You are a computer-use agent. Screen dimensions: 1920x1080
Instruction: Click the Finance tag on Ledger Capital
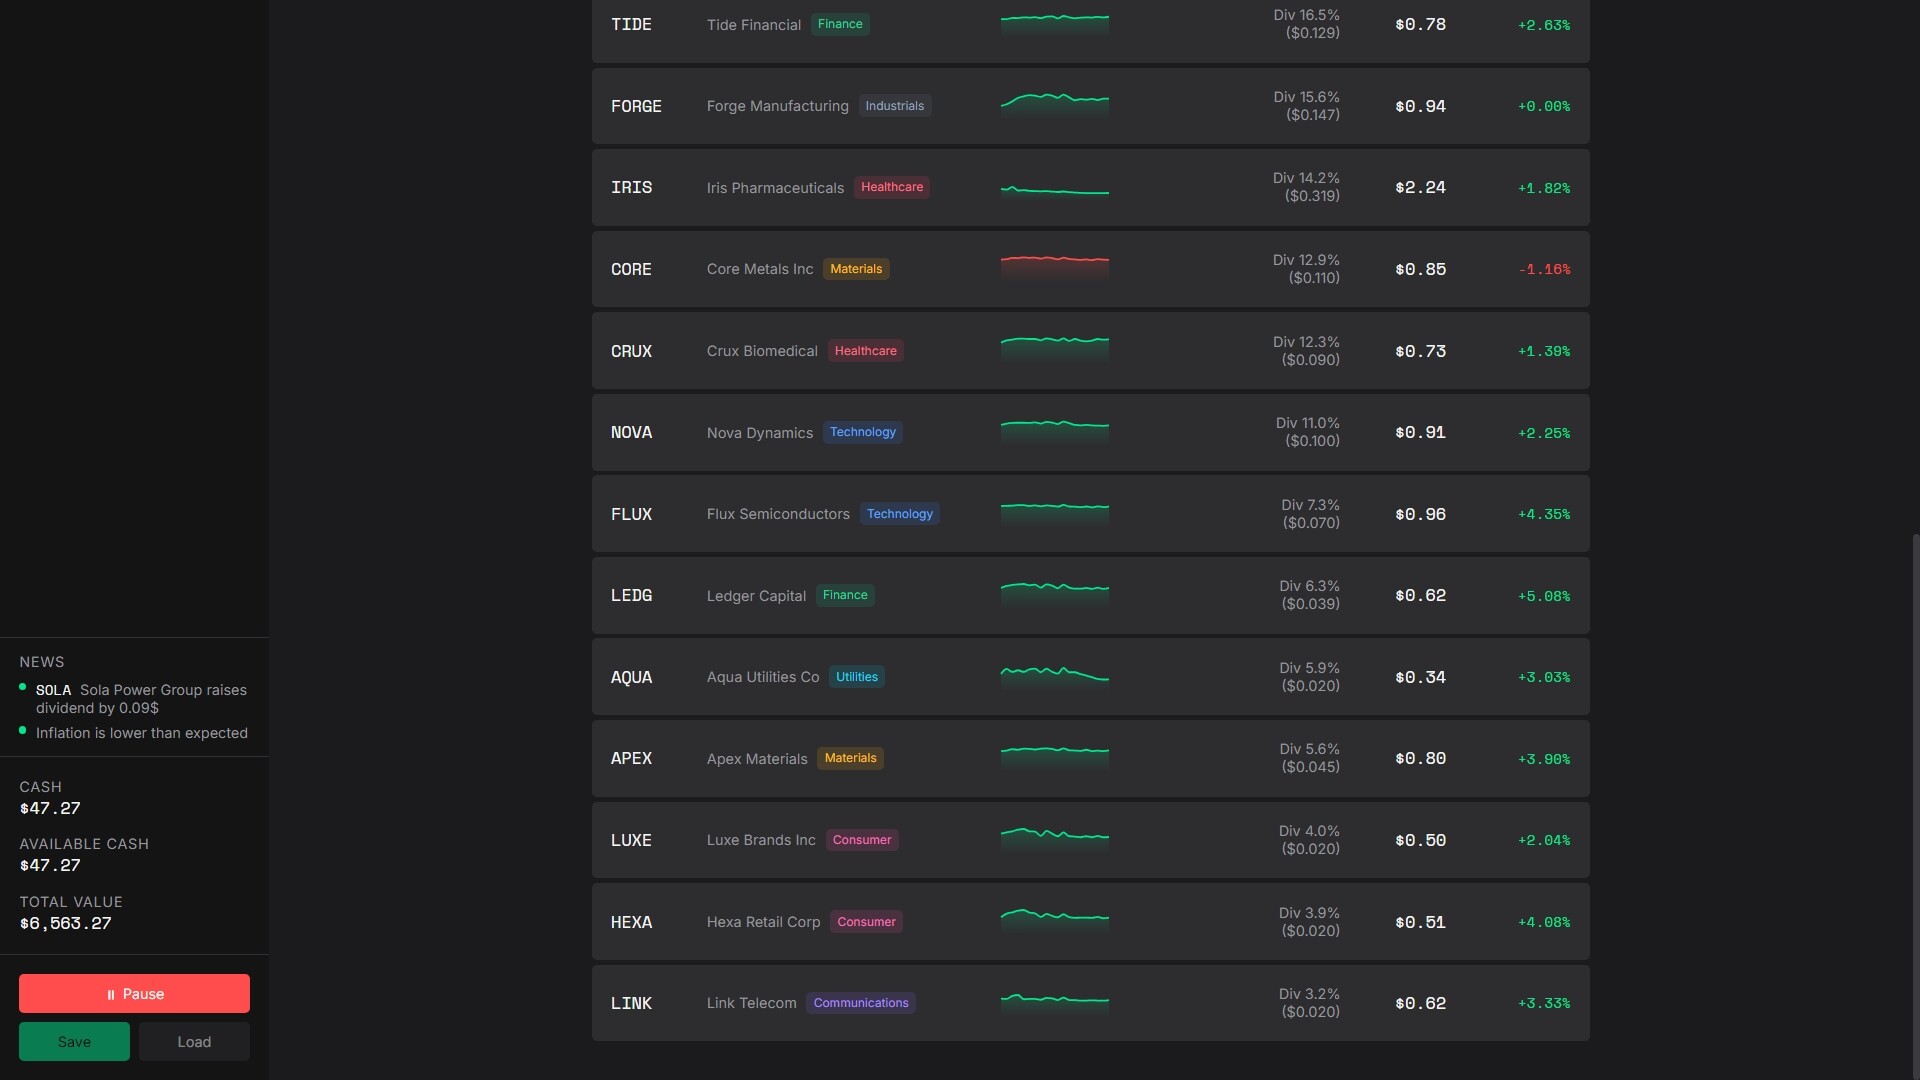[845, 595]
